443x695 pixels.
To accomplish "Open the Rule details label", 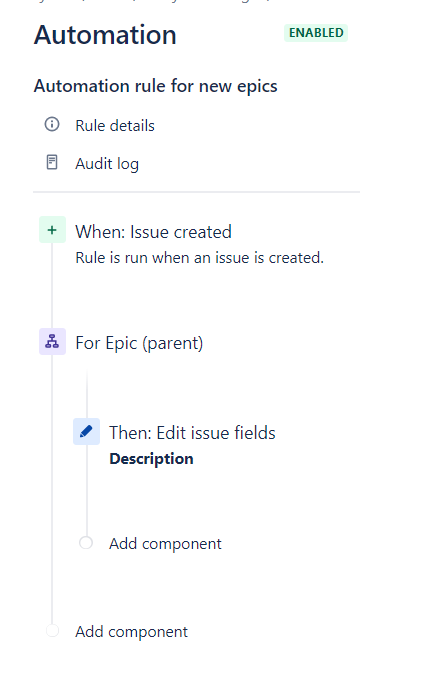I will pyautogui.click(x=115, y=125).
